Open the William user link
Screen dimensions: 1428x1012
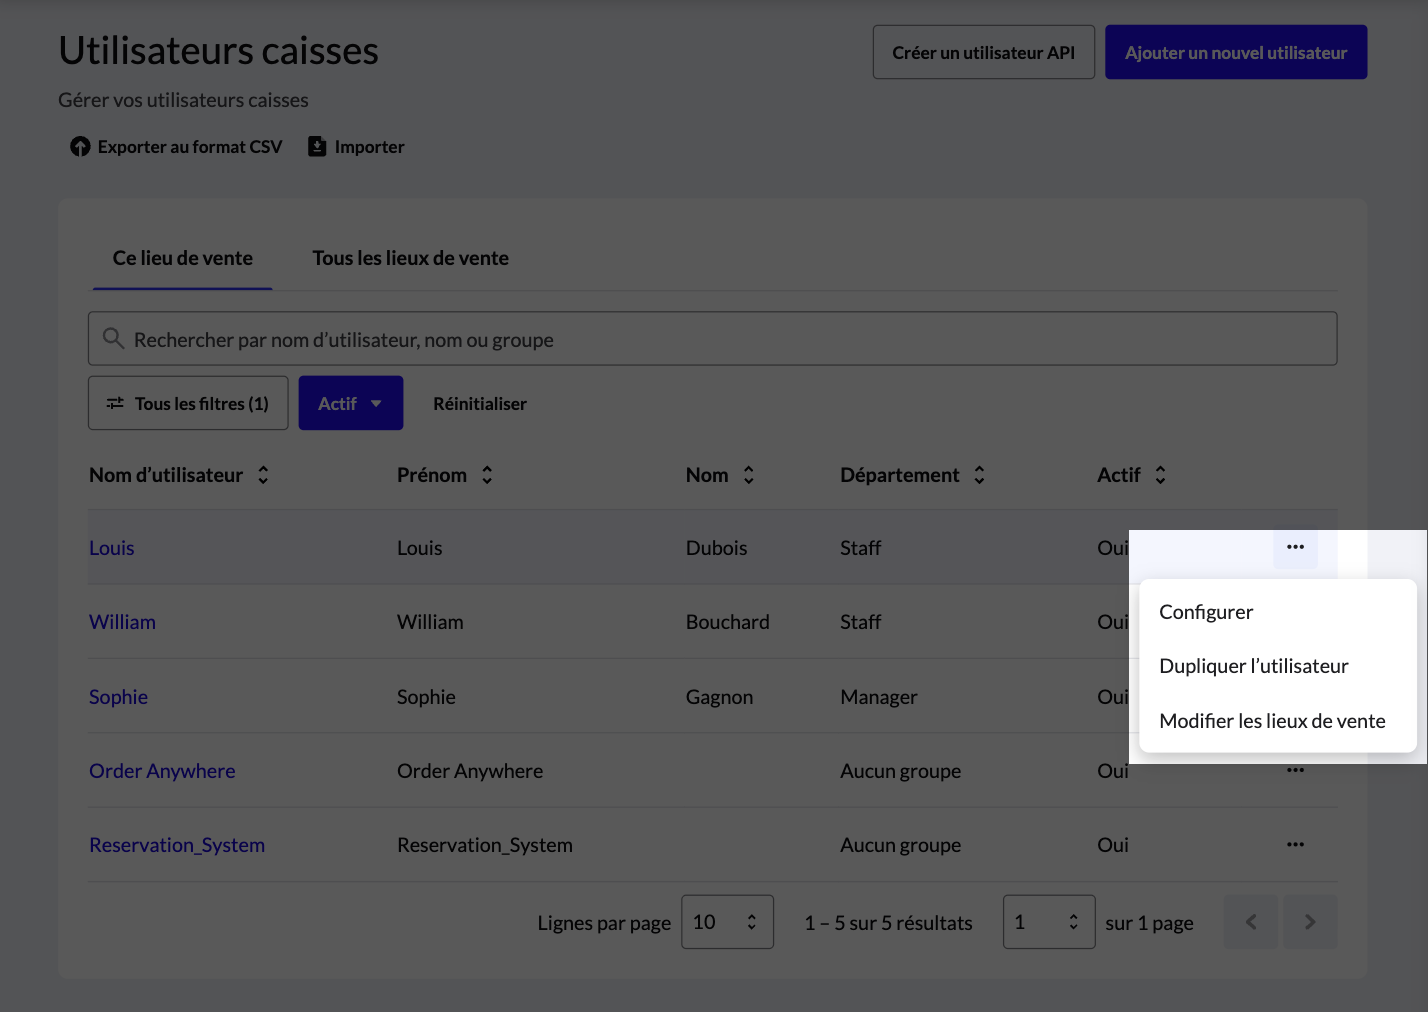(122, 622)
